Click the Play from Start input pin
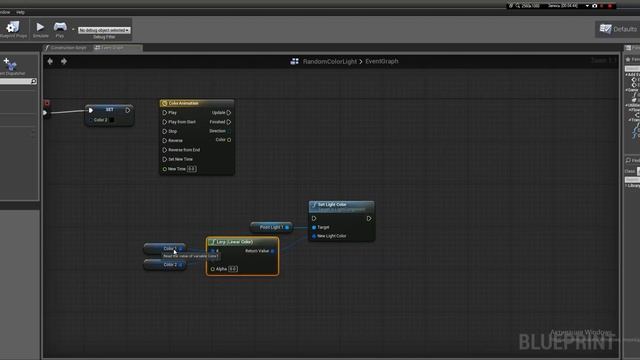Image resolution: width=640 pixels, height=360 pixels. pos(164,122)
